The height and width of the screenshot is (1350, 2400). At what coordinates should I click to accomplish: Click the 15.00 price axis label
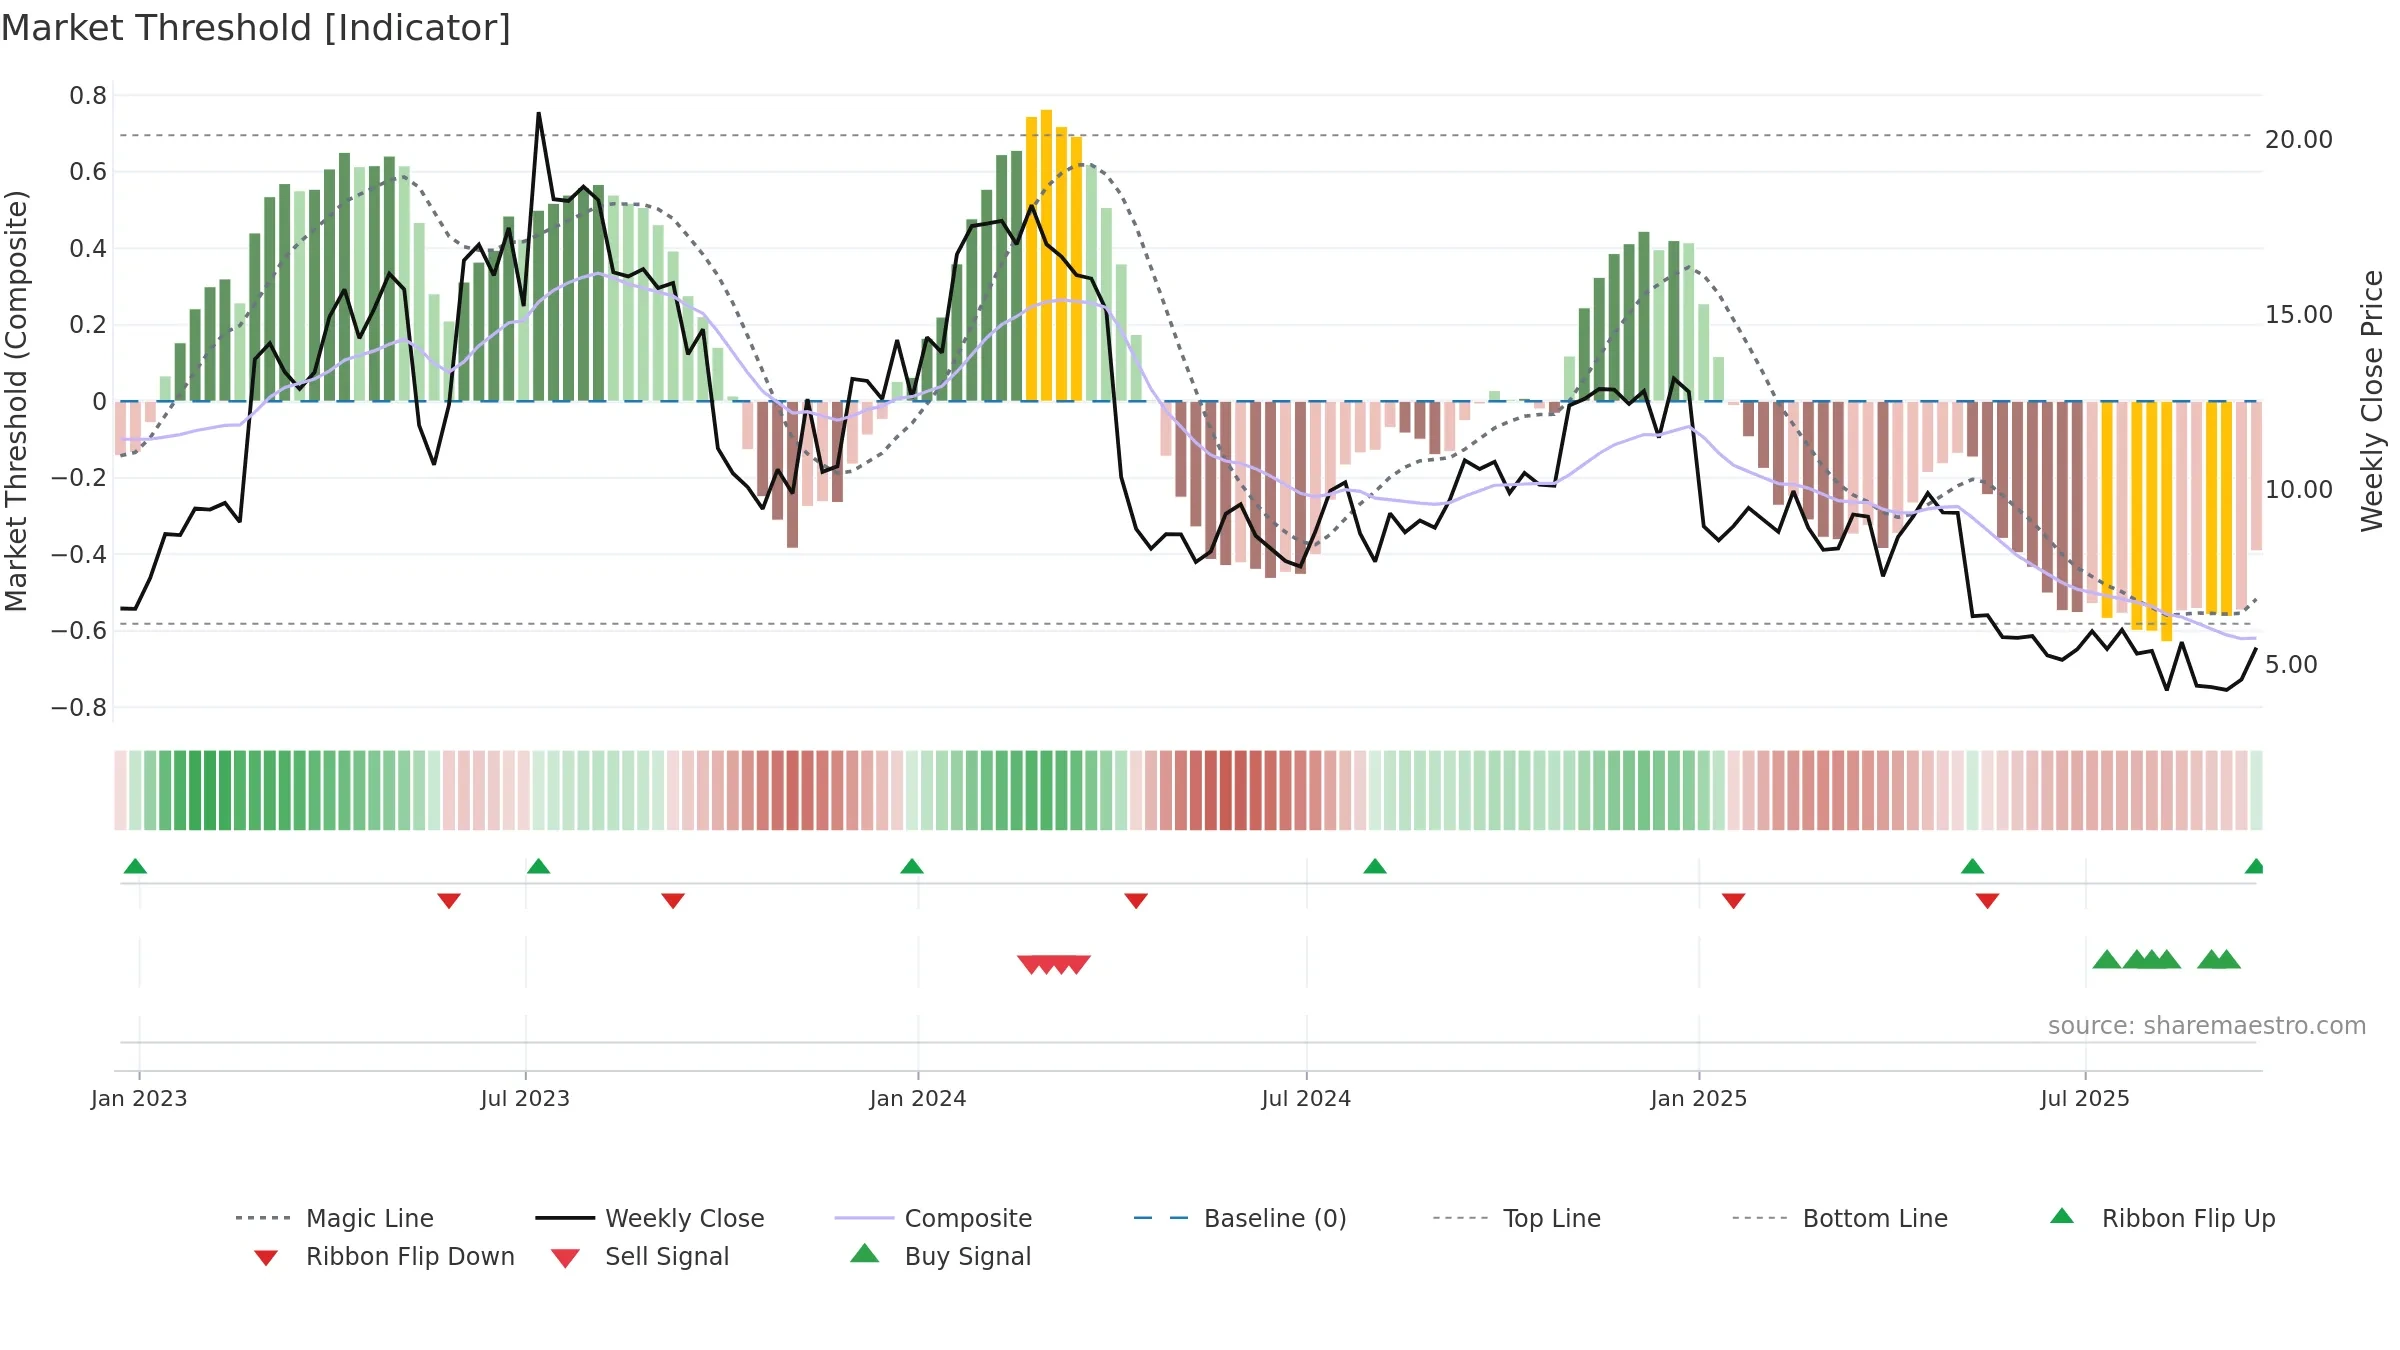(x=2299, y=315)
